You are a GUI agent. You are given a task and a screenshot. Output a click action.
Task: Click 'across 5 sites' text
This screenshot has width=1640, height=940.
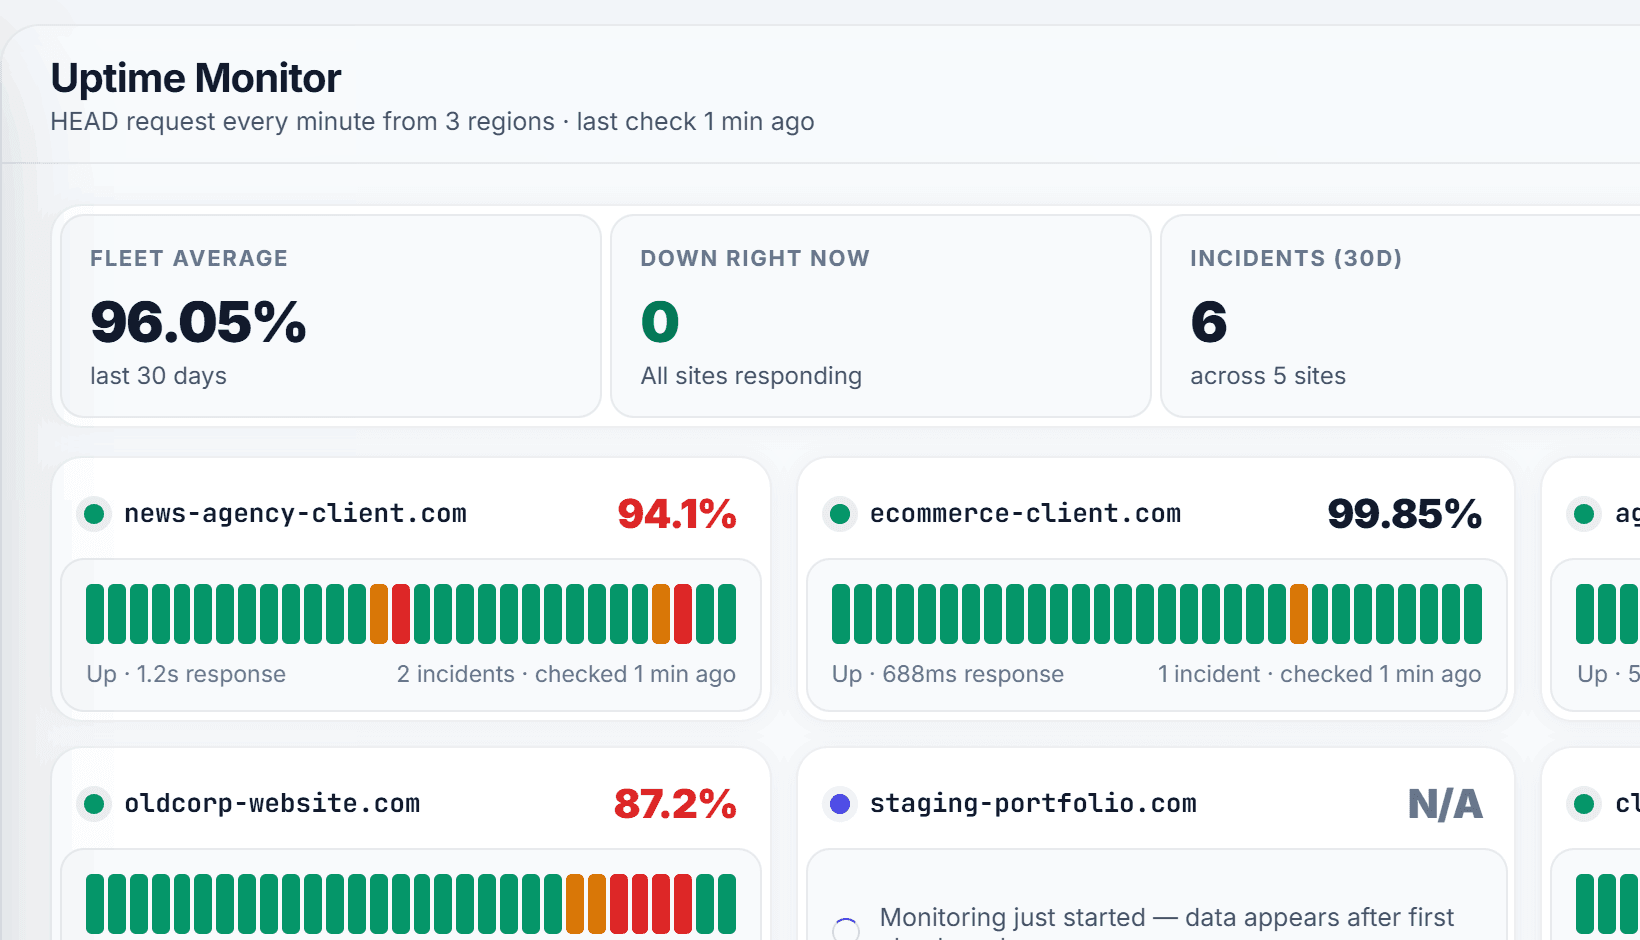click(x=1268, y=376)
